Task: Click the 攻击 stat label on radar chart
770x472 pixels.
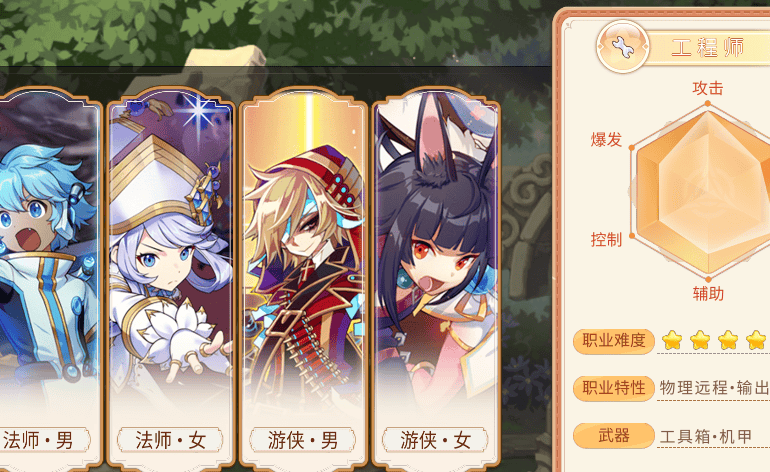Action: click(x=708, y=88)
